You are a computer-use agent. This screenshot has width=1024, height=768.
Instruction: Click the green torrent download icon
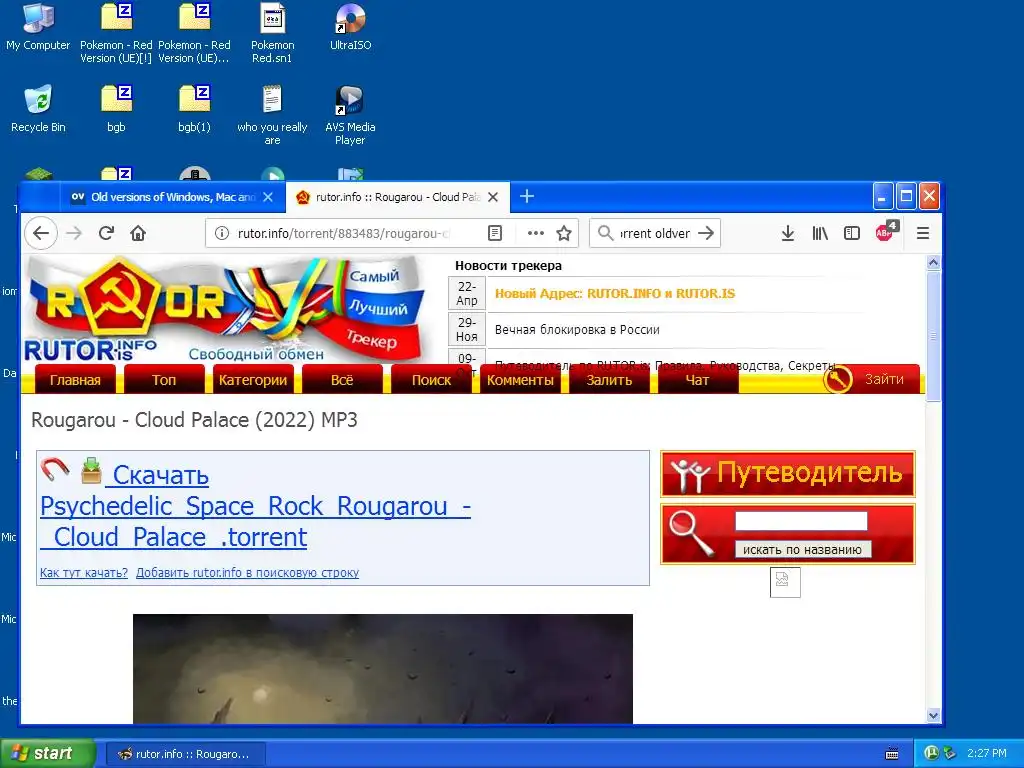tap(91, 470)
